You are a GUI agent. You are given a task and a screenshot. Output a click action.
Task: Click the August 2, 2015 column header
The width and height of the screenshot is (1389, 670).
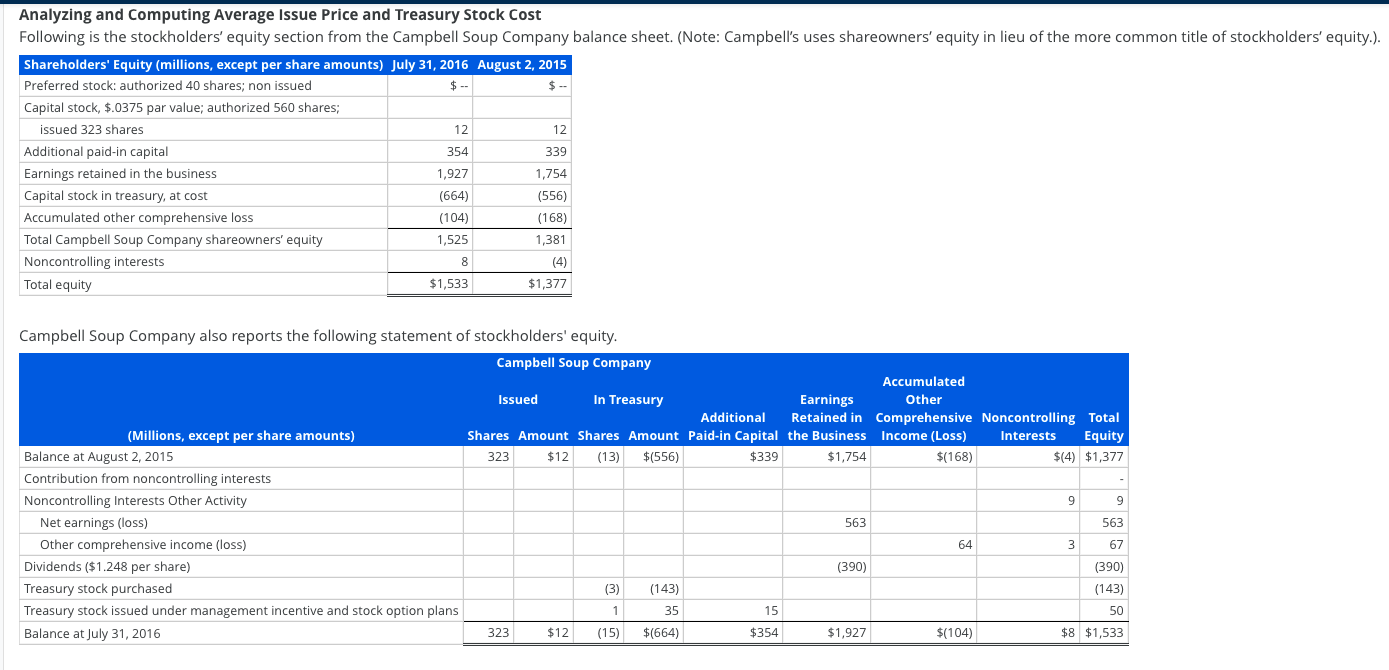coord(522,63)
